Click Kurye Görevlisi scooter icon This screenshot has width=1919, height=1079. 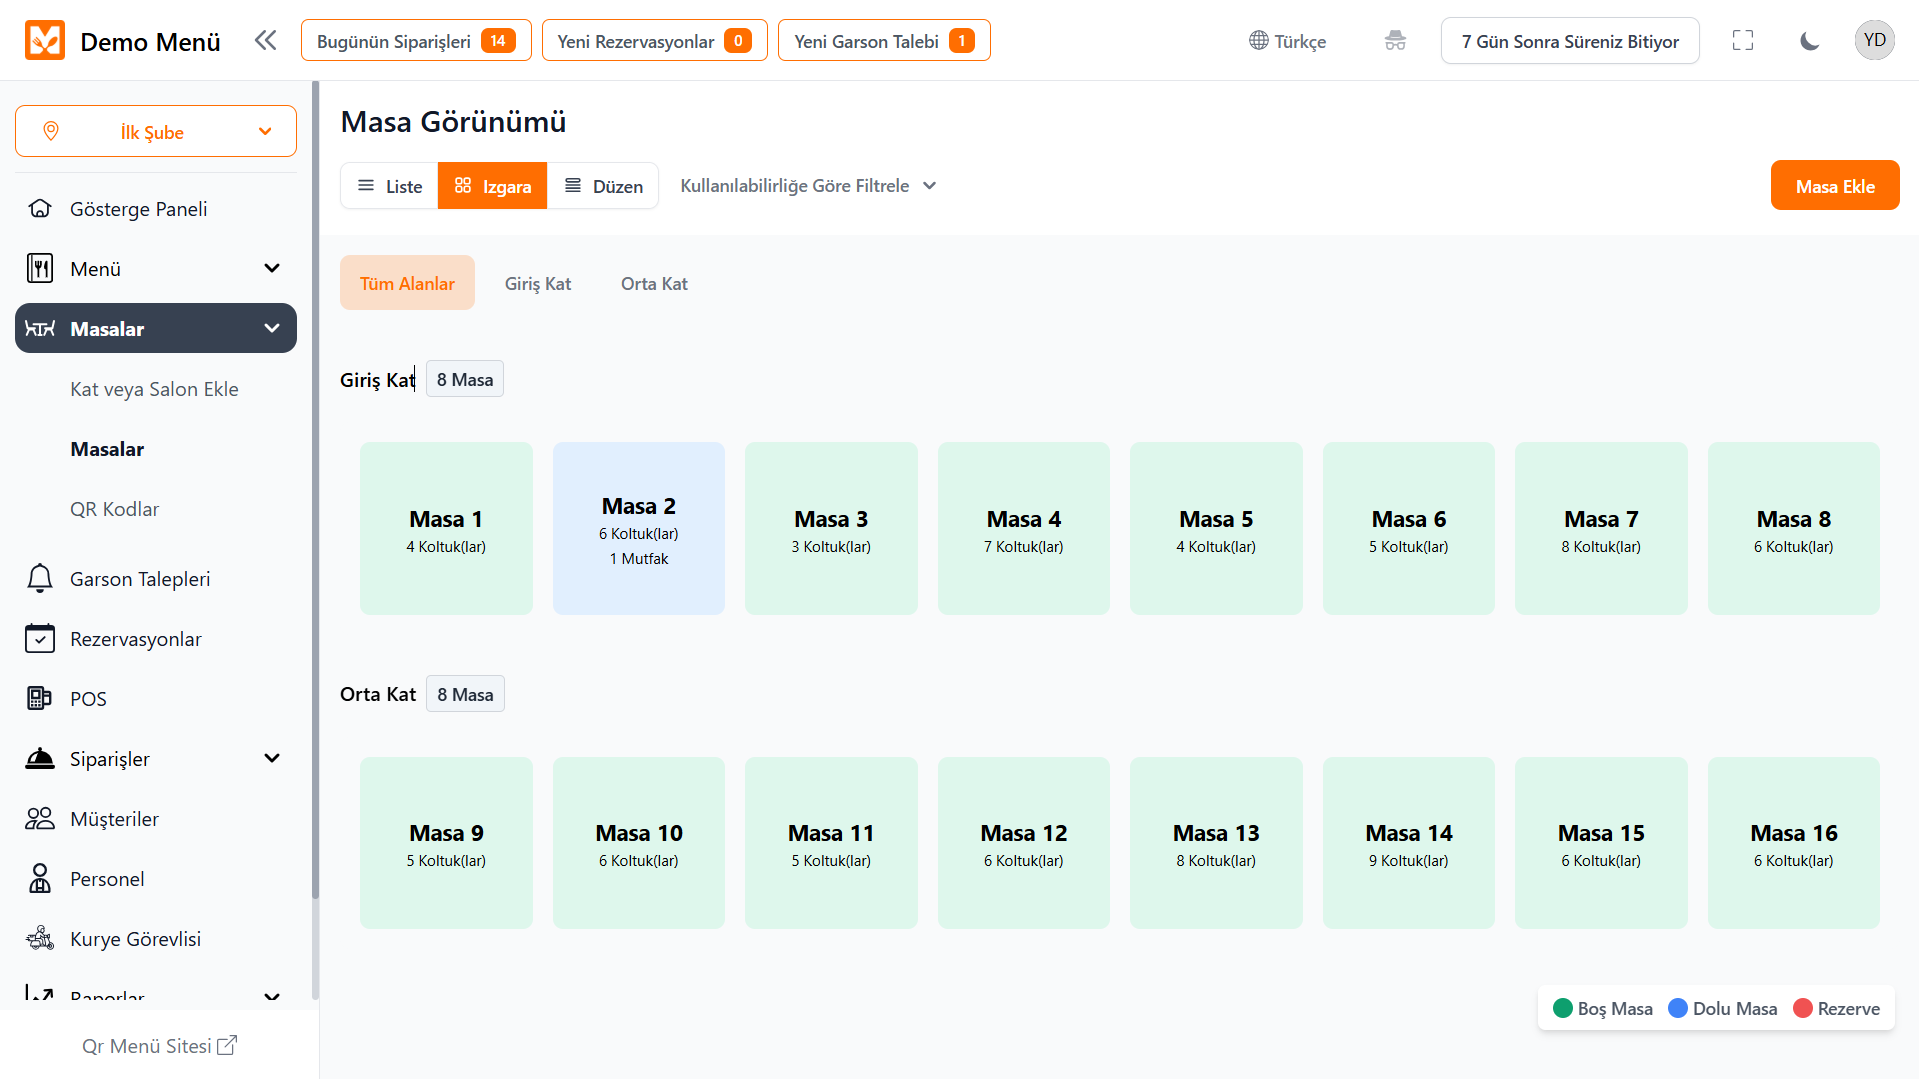40,938
